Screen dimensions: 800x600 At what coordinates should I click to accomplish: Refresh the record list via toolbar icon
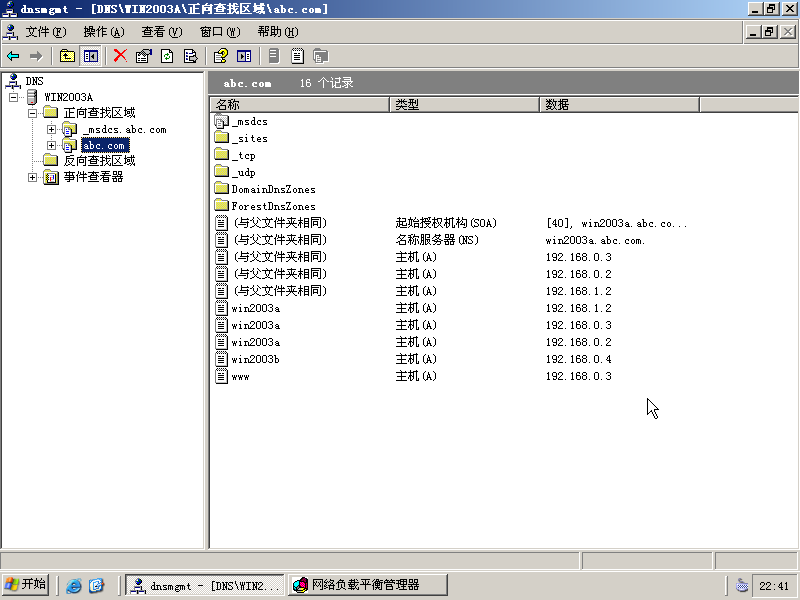165,56
